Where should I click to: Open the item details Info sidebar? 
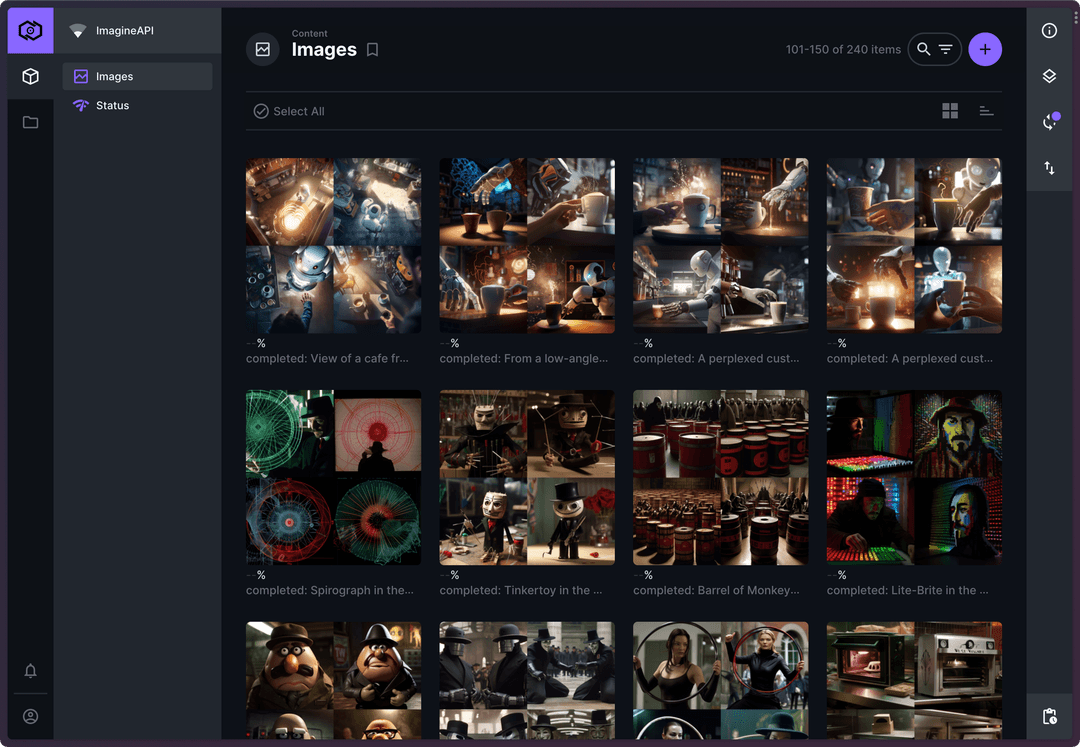1049,30
